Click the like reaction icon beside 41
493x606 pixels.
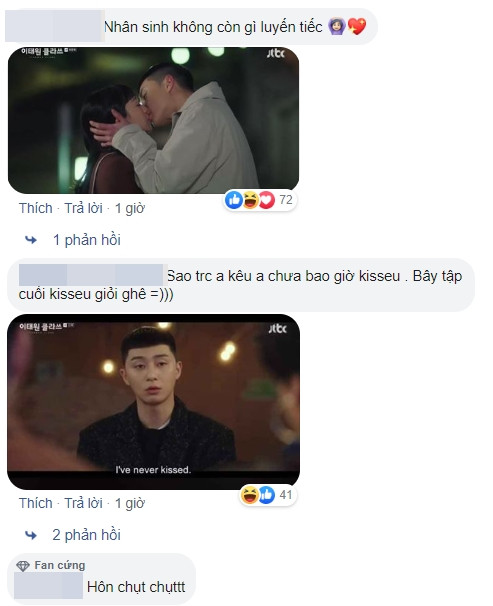266,495
